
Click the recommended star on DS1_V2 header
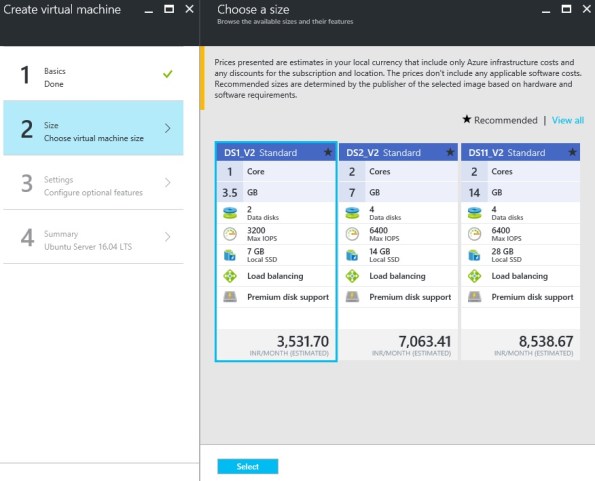click(x=328, y=152)
